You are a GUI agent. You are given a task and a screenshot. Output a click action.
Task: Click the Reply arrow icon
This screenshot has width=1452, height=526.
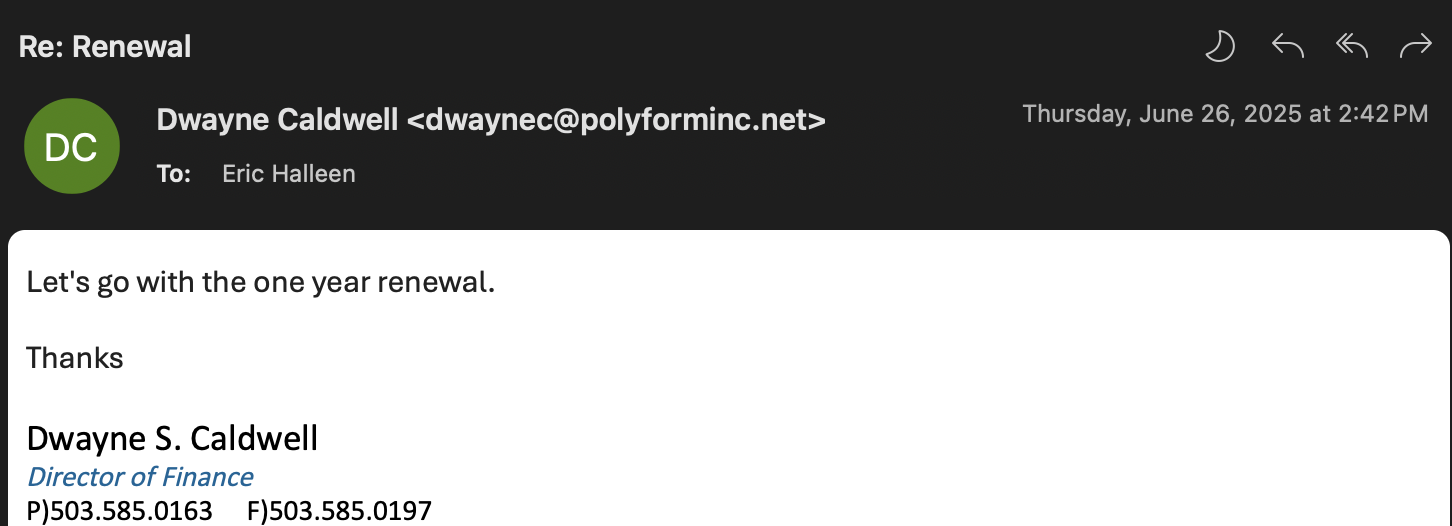point(1287,46)
